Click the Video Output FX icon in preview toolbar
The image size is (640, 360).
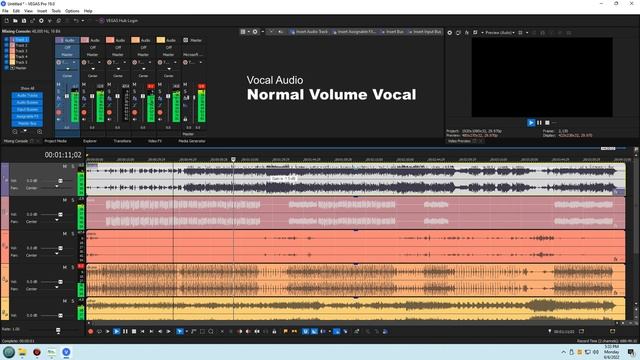[467, 33]
